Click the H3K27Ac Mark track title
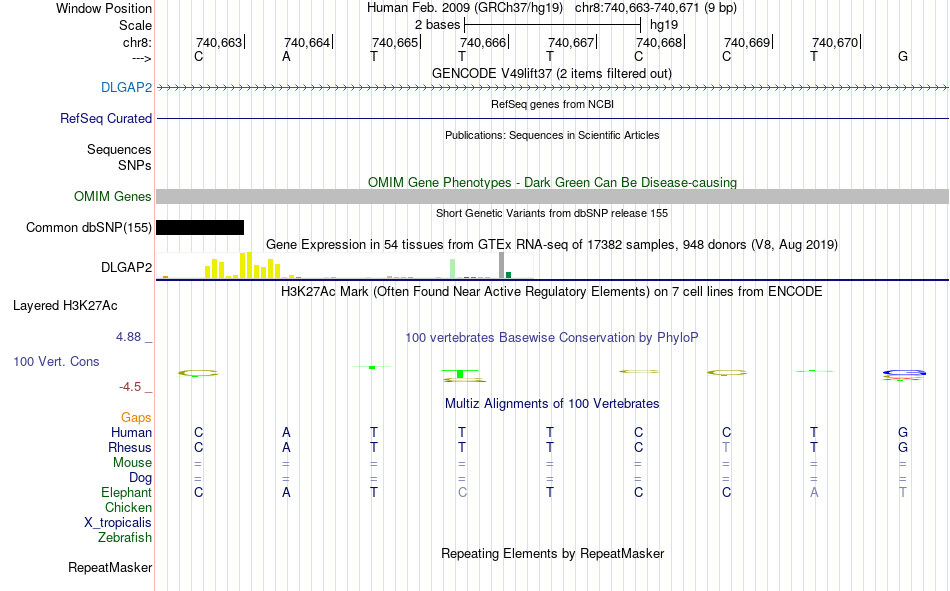The width and height of the screenshot is (950, 591). click(552, 292)
